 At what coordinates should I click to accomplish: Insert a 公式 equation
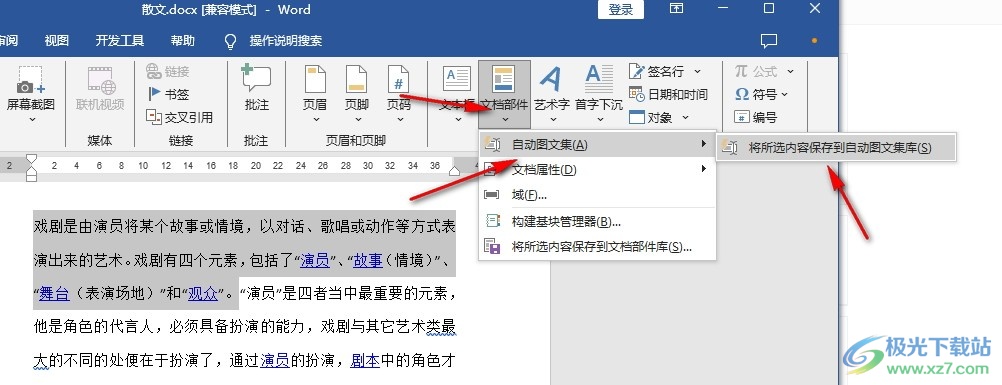point(757,71)
